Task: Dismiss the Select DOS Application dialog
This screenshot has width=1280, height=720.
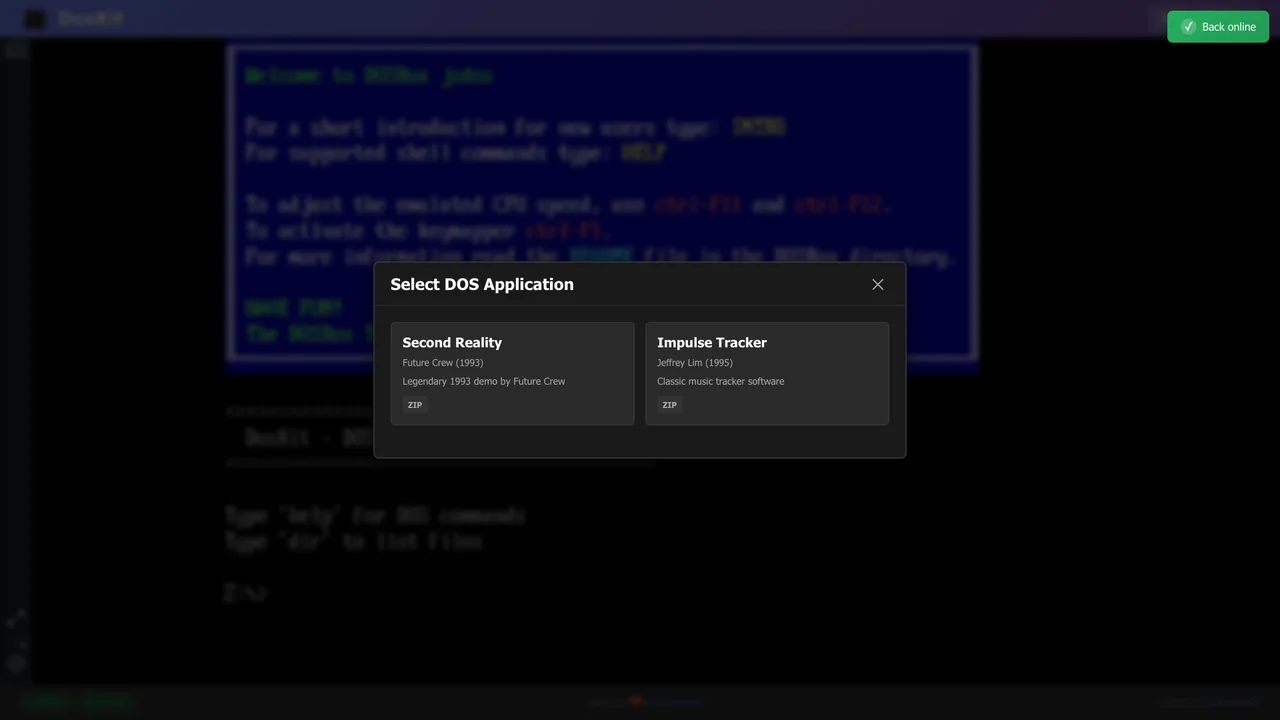Action: pos(877,284)
